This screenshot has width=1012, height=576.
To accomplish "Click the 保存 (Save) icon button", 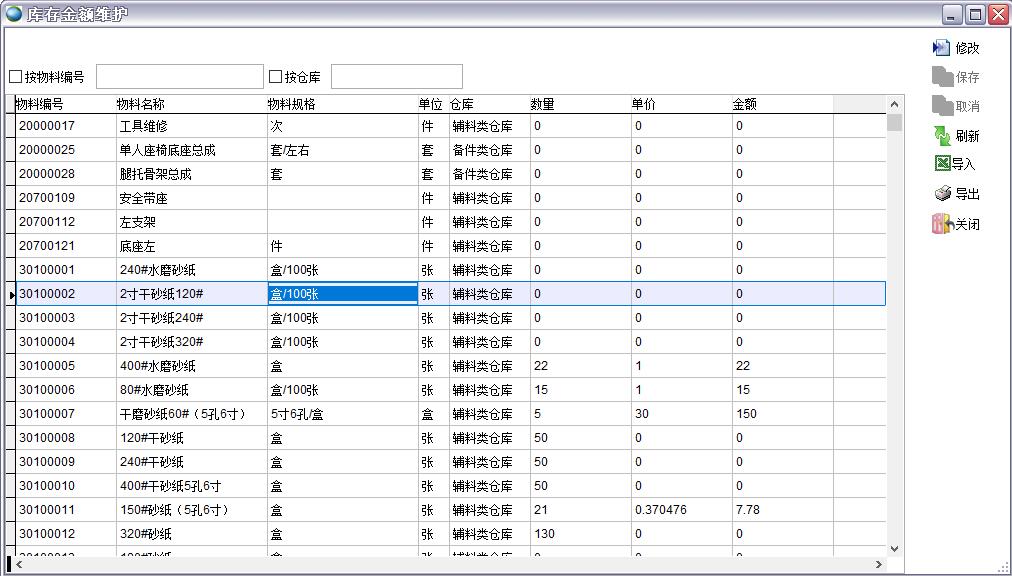I will coord(941,77).
